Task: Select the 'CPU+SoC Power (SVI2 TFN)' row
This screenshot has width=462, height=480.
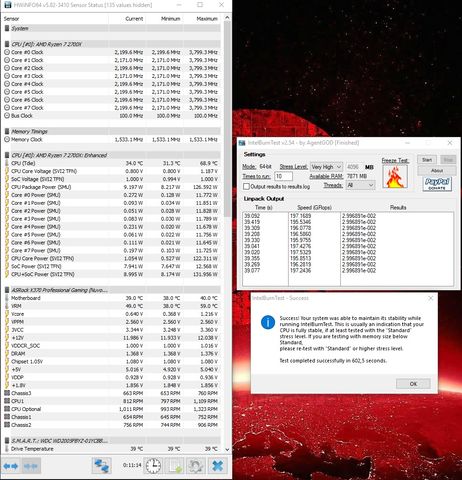Action: [112, 274]
